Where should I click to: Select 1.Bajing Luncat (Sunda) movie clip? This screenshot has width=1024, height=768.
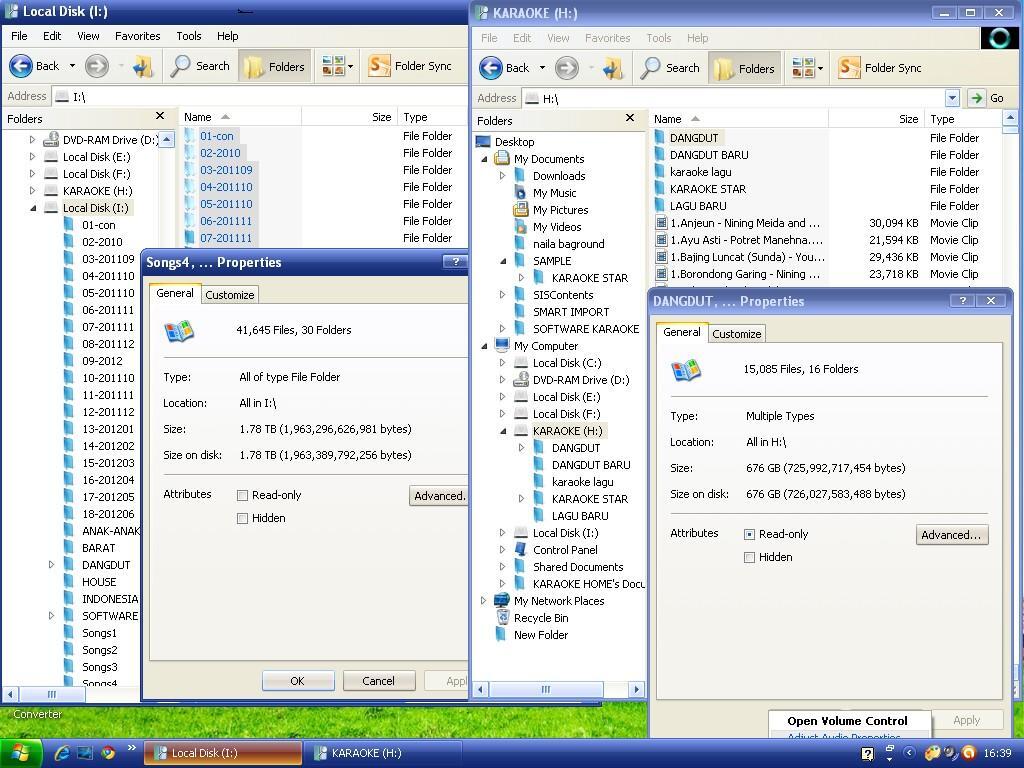point(747,257)
